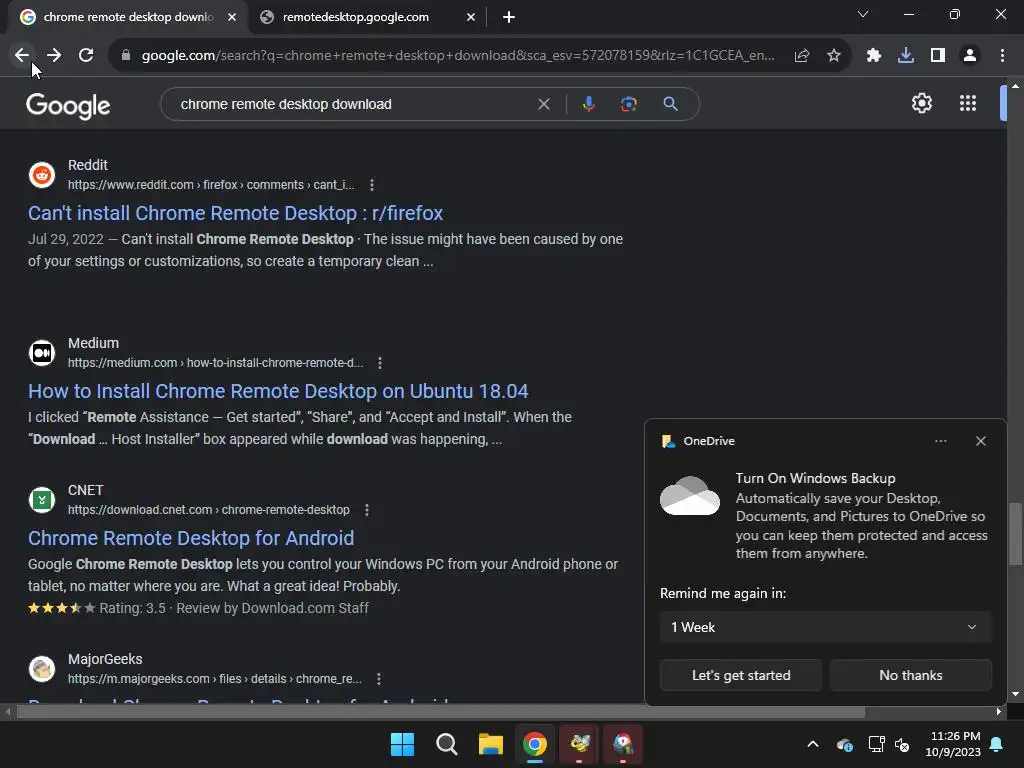Open Google quick settings gear

pos(921,103)
